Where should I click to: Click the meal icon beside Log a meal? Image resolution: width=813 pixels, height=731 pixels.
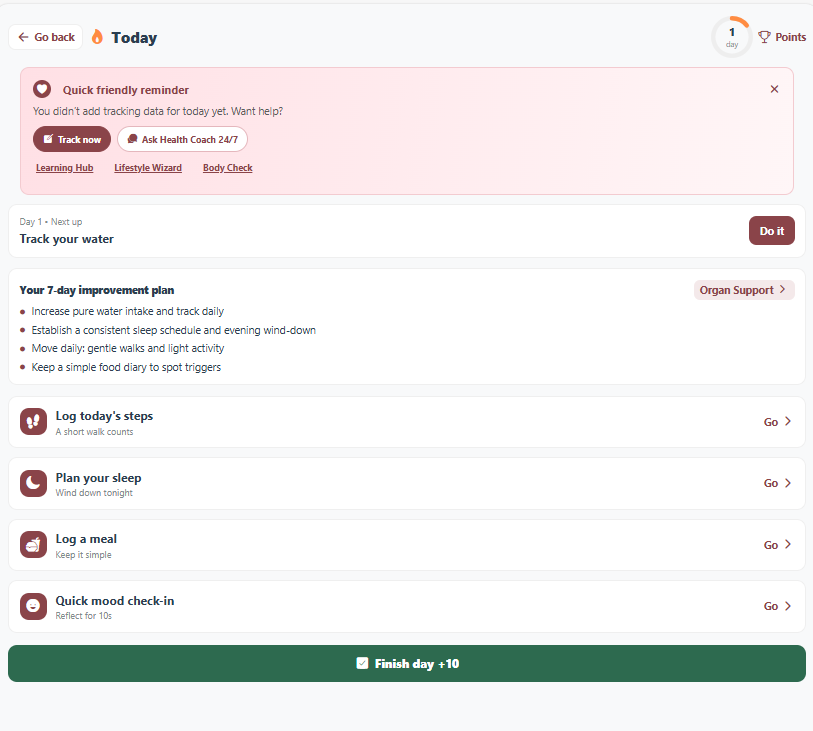[34, 545]
